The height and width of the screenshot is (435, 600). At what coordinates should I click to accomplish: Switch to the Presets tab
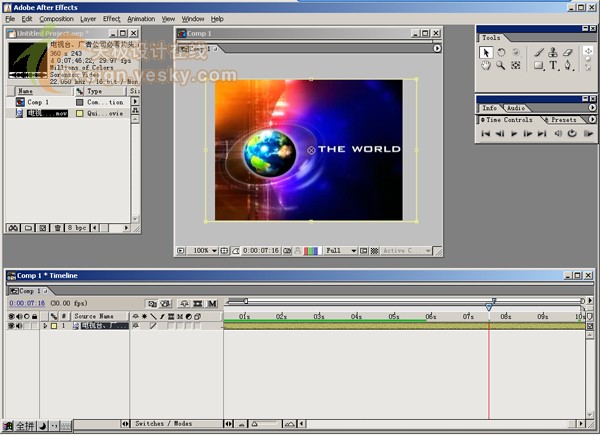click(x=563, y=120)
